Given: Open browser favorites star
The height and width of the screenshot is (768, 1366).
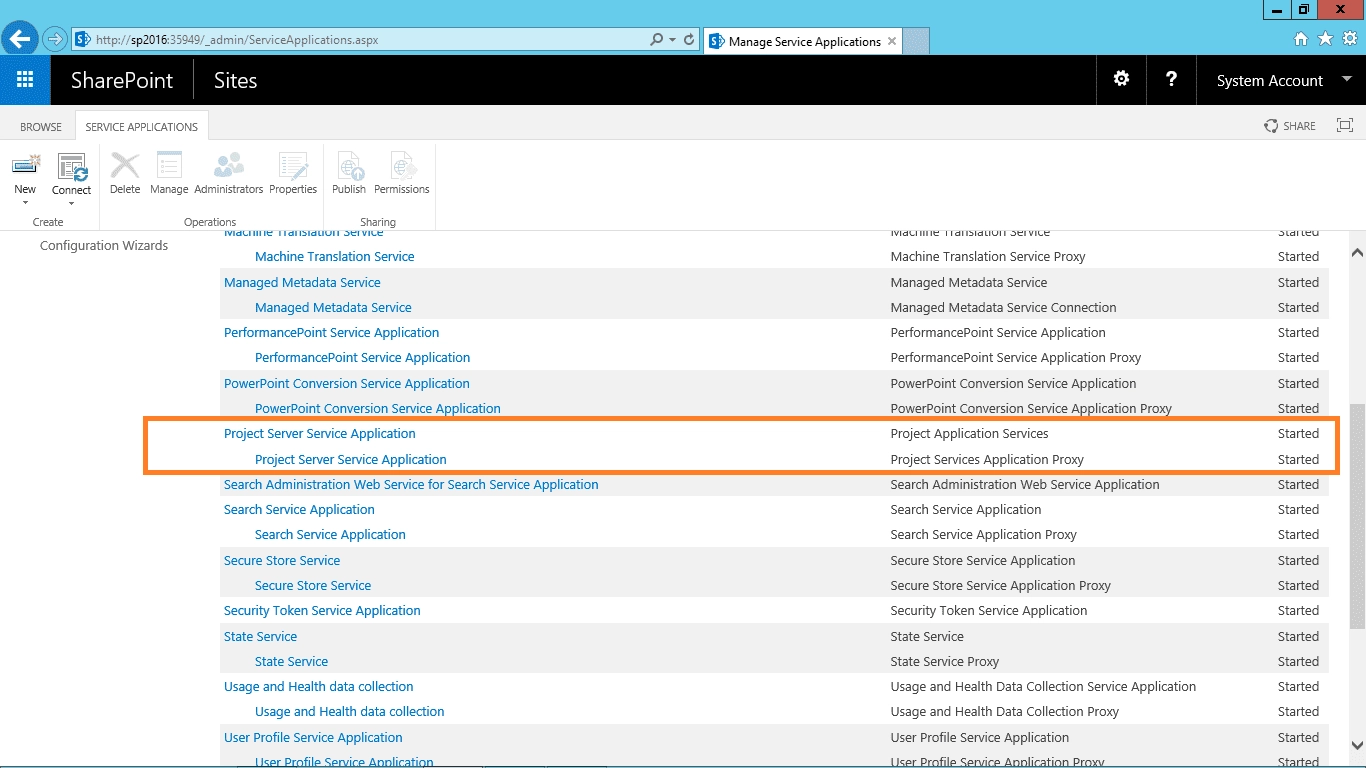Looking at the screenshot, I should click(x=1325, y=39).
